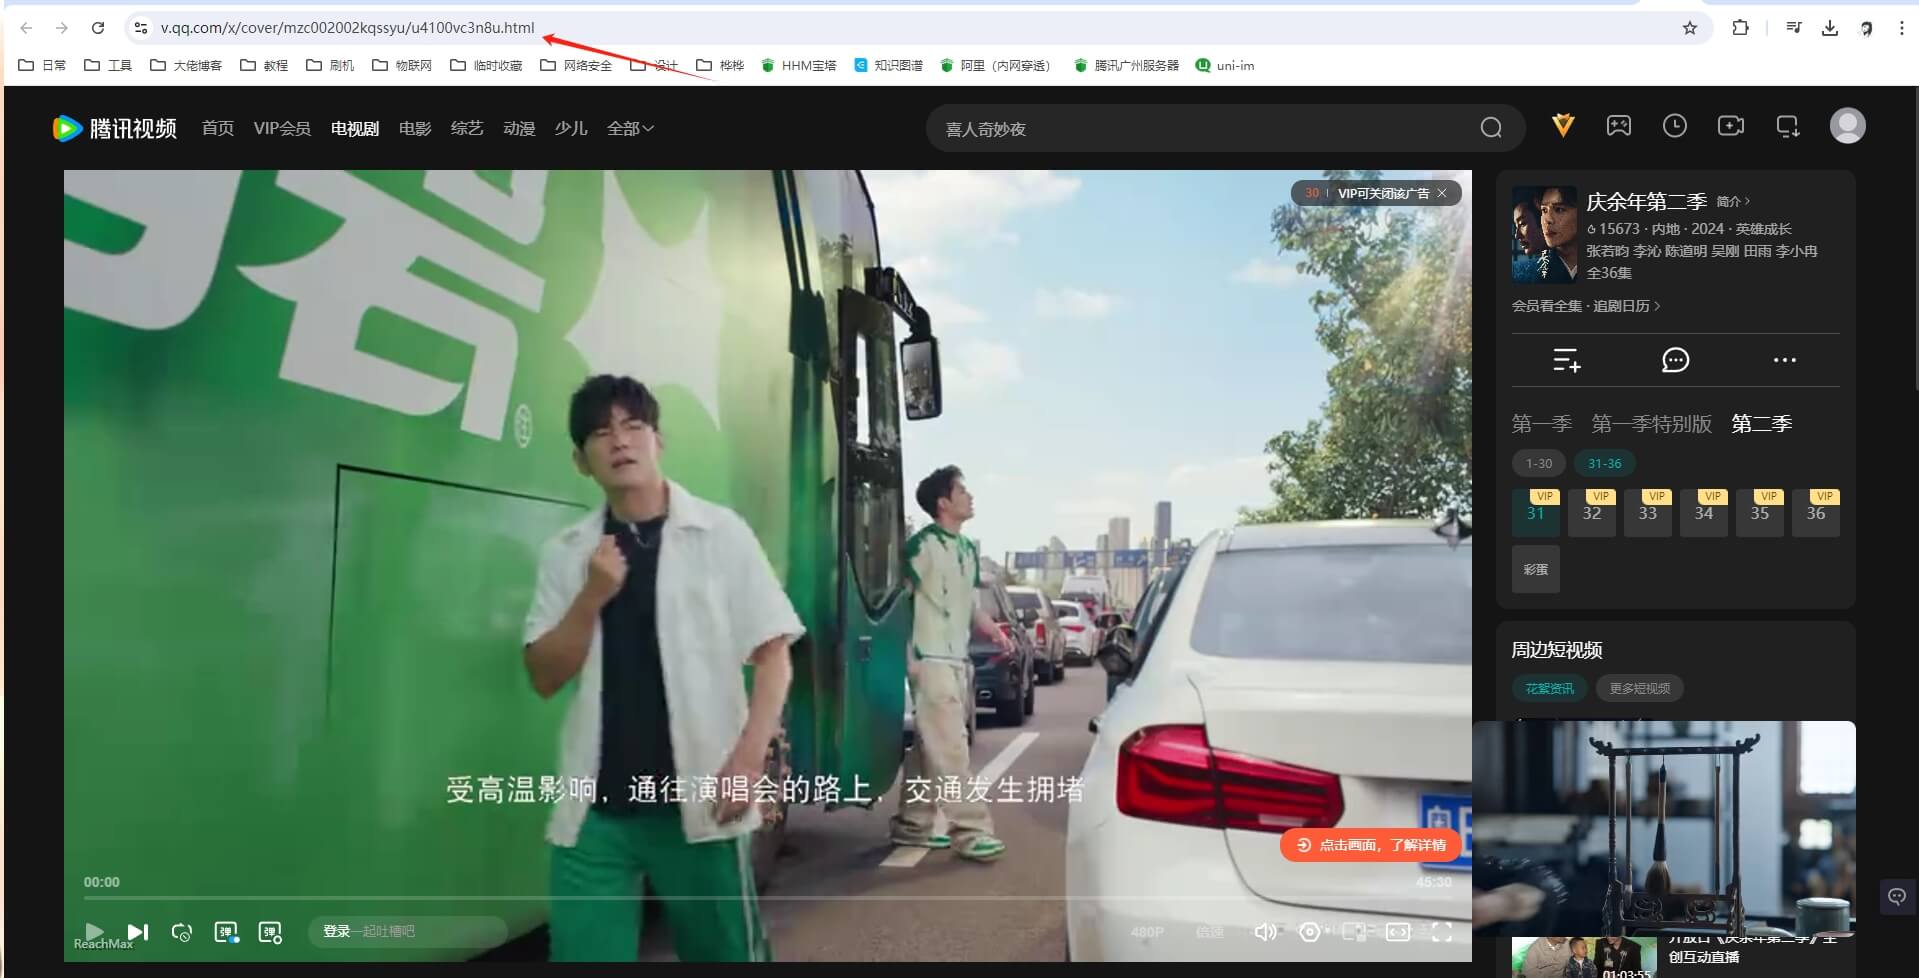Enter fullscreen mode in the player
The width and height of the screenshot is (1919, 978).
(x=1442, y=932)
